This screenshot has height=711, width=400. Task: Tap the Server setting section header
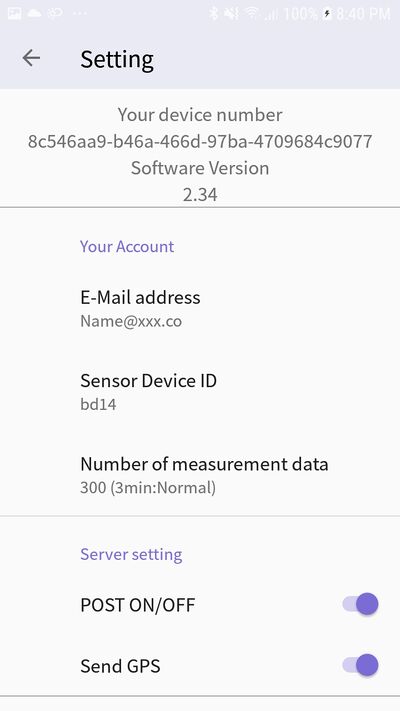pos(131,554)
